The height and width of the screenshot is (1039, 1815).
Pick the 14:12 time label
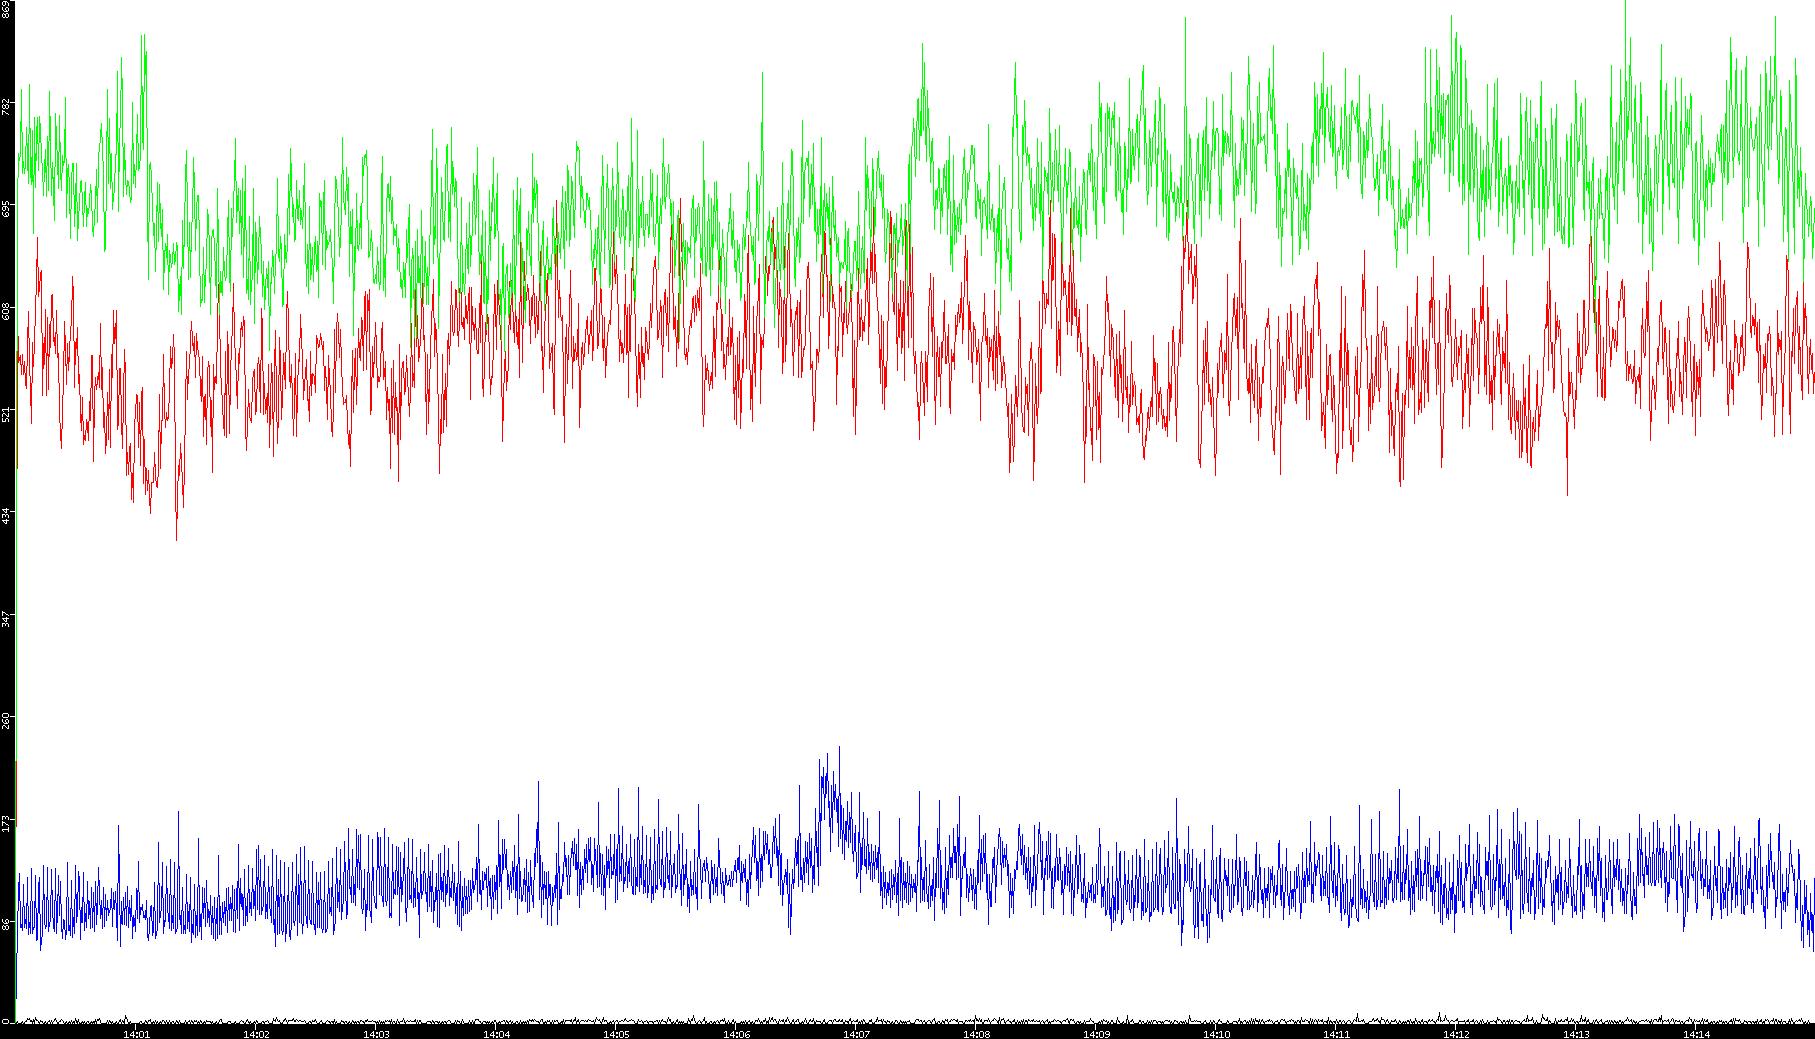[x=1456, y=1034]
